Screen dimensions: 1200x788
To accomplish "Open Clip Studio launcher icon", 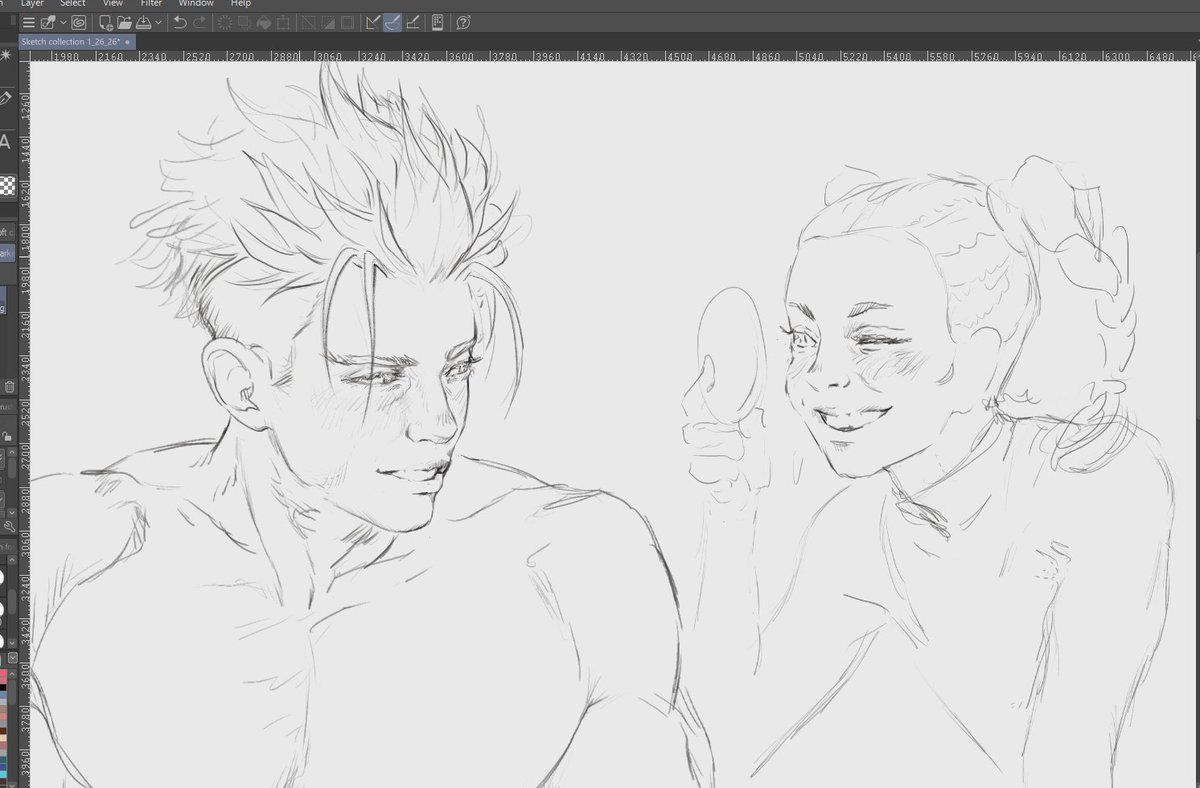I will (x=47, y=22).
